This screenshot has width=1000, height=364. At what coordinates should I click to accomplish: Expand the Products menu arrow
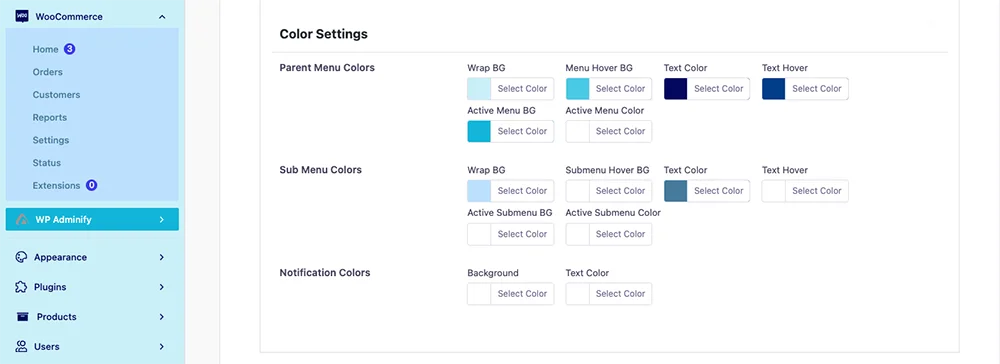click(162, 317)
